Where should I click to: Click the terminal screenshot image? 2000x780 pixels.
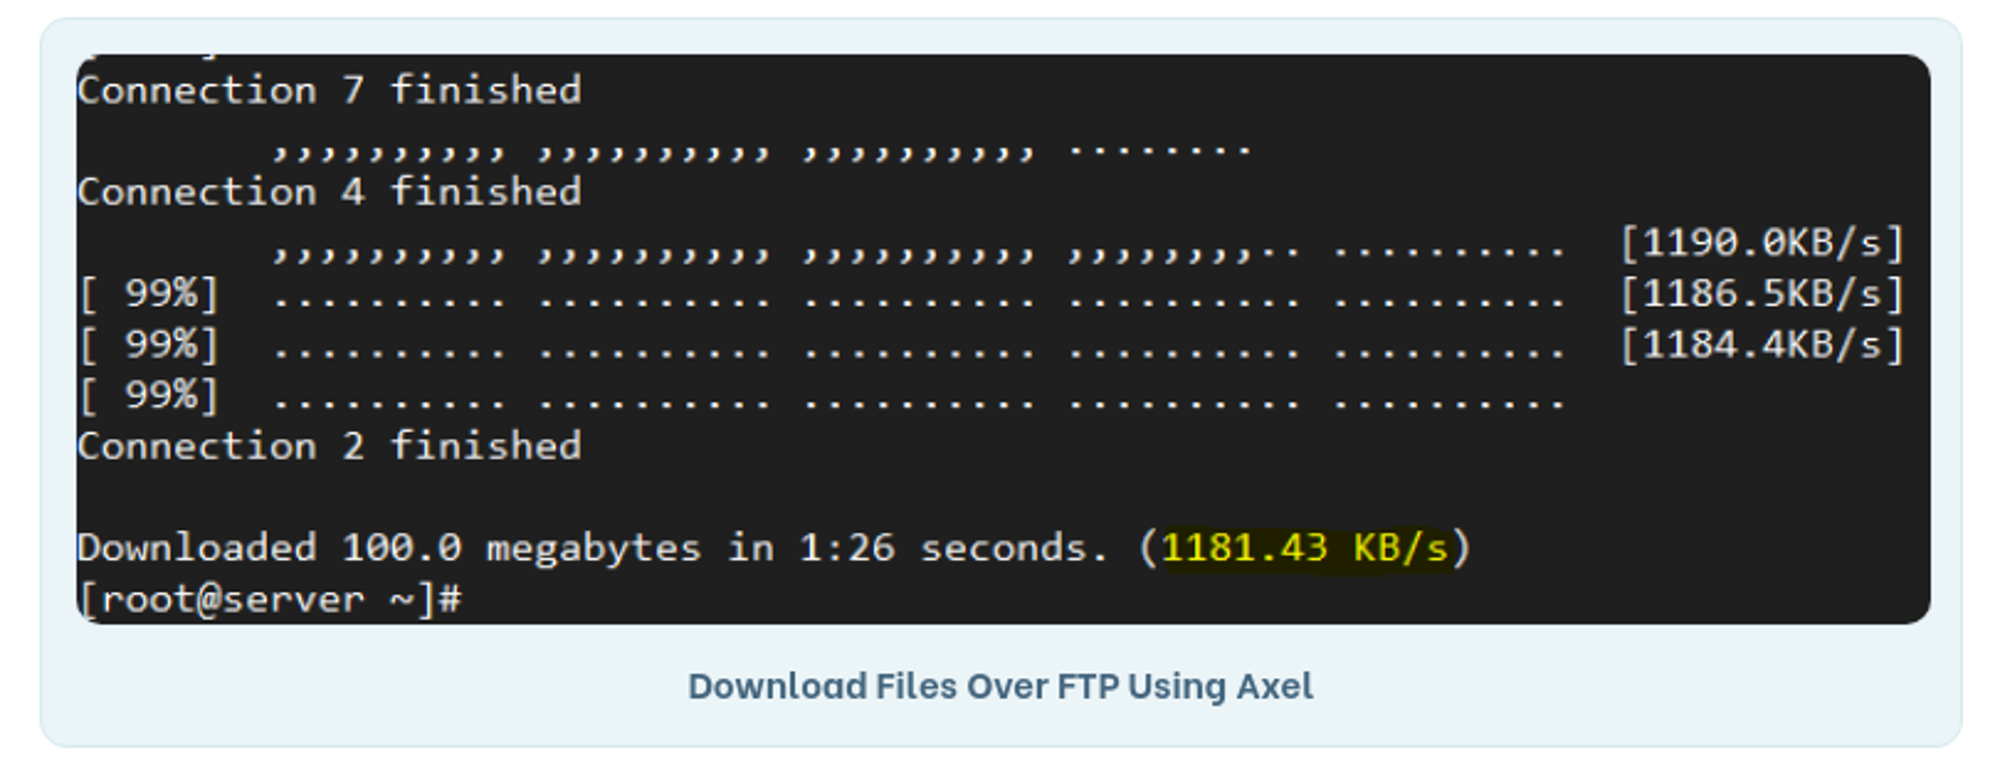(1003, 339)
